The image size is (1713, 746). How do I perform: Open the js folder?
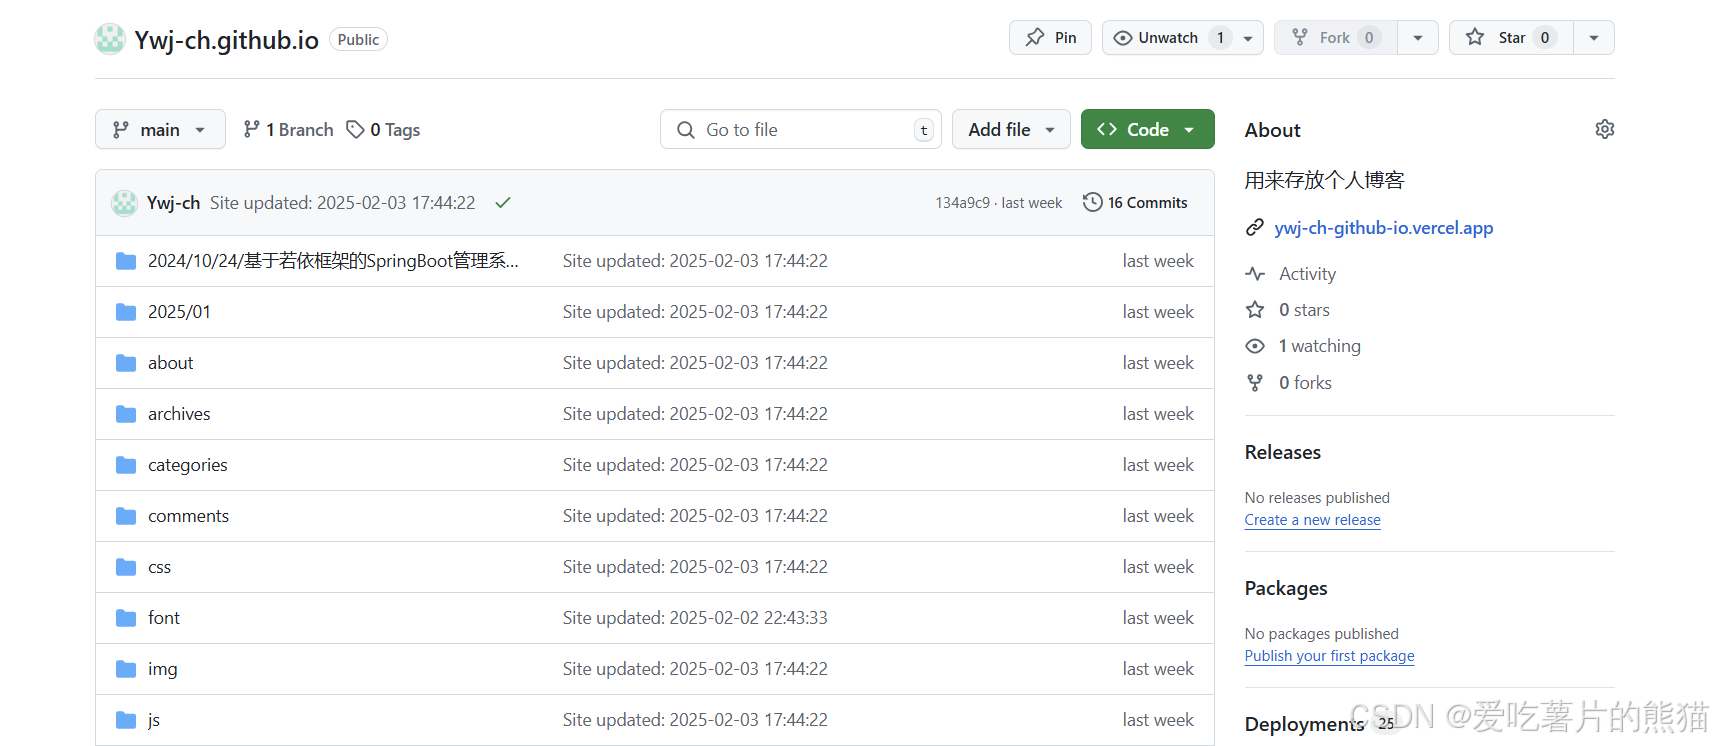154,720
